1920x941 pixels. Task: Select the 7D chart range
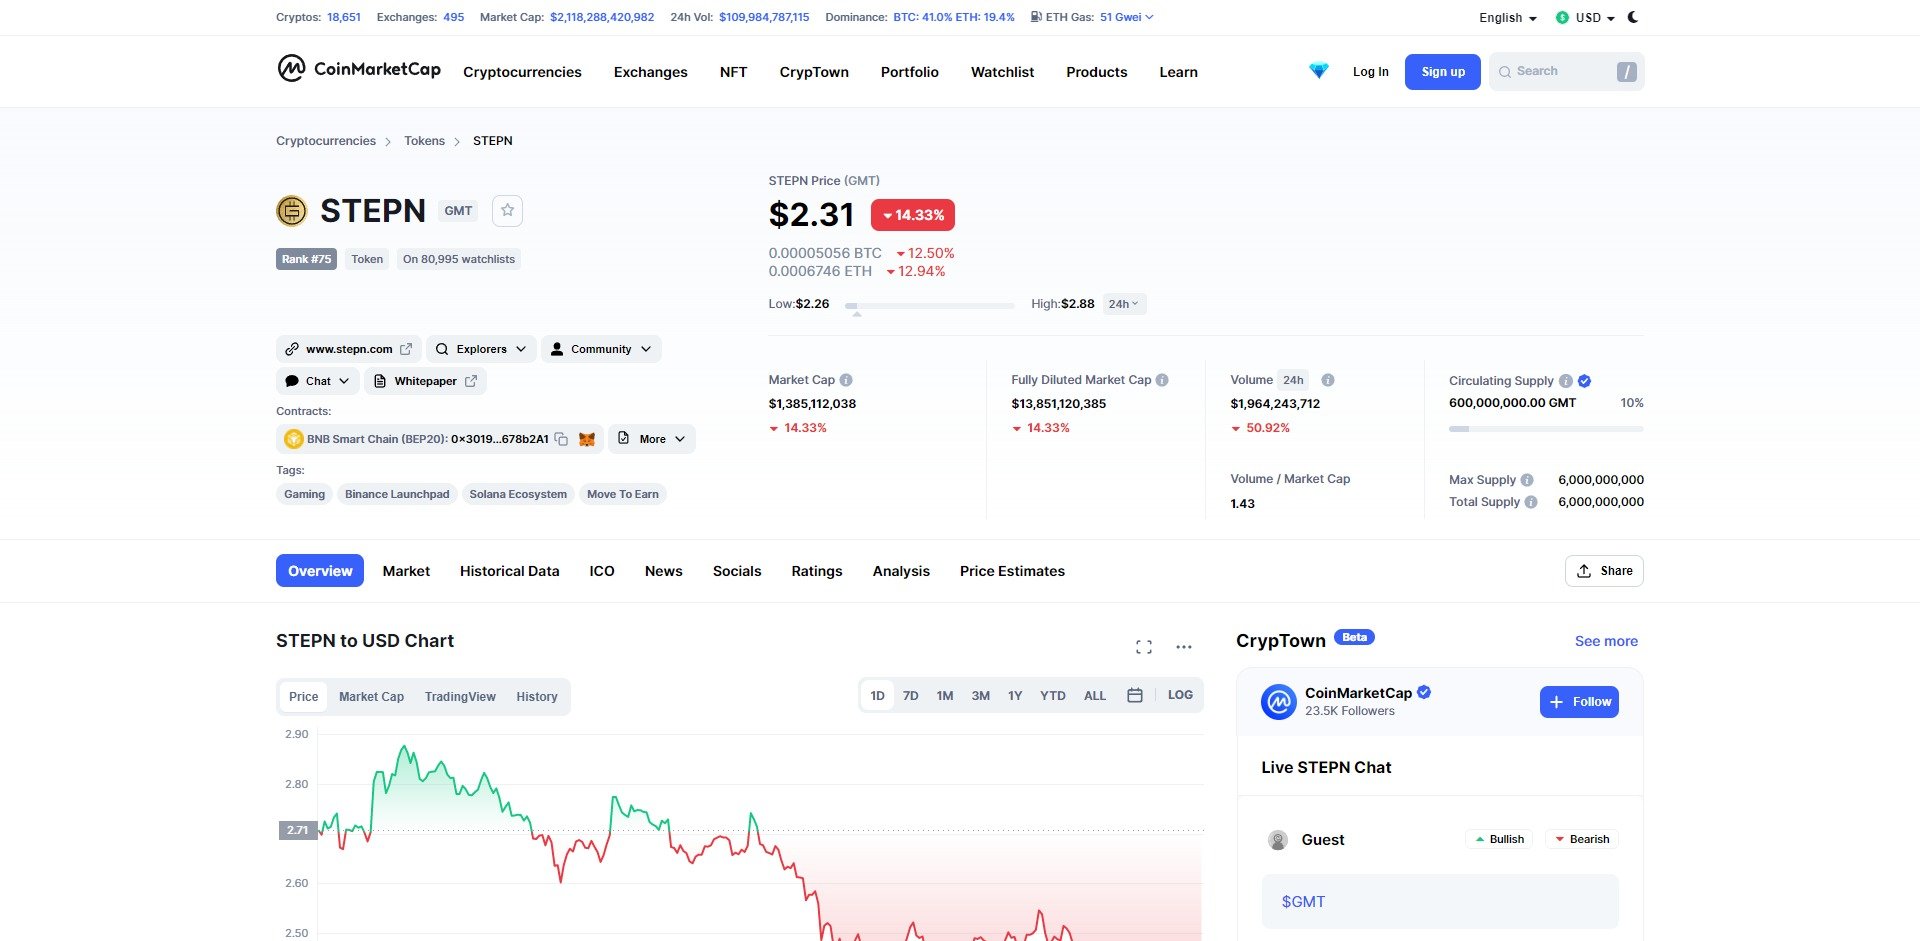[911, 695]
